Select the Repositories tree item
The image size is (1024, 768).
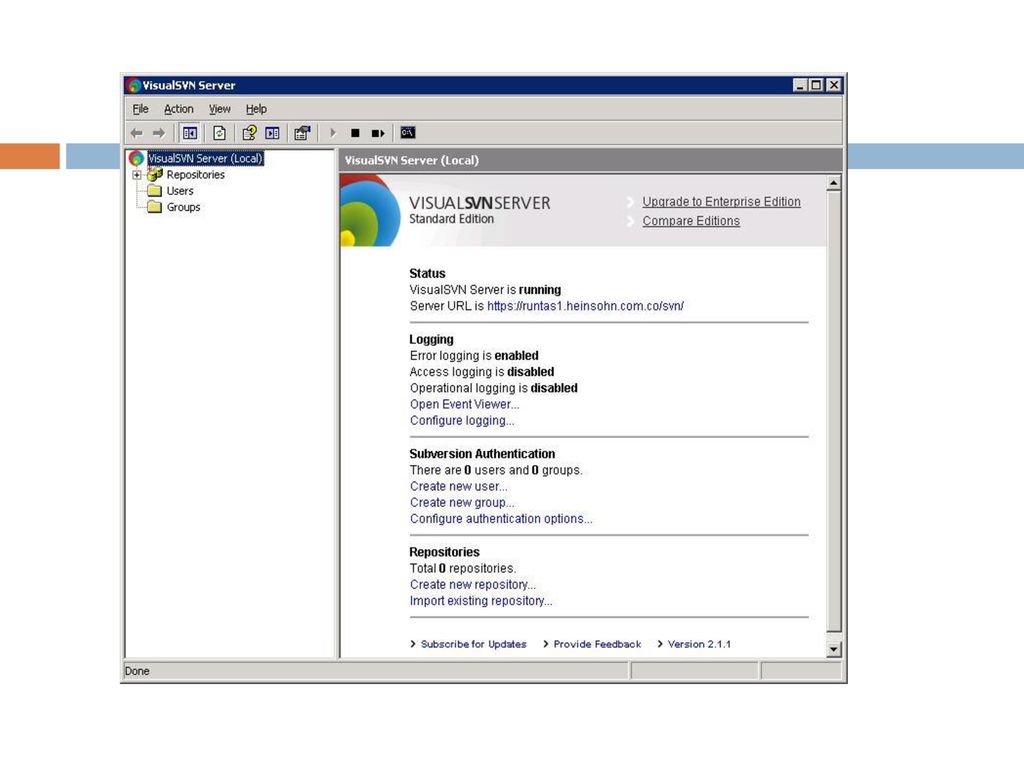[195, 174]
